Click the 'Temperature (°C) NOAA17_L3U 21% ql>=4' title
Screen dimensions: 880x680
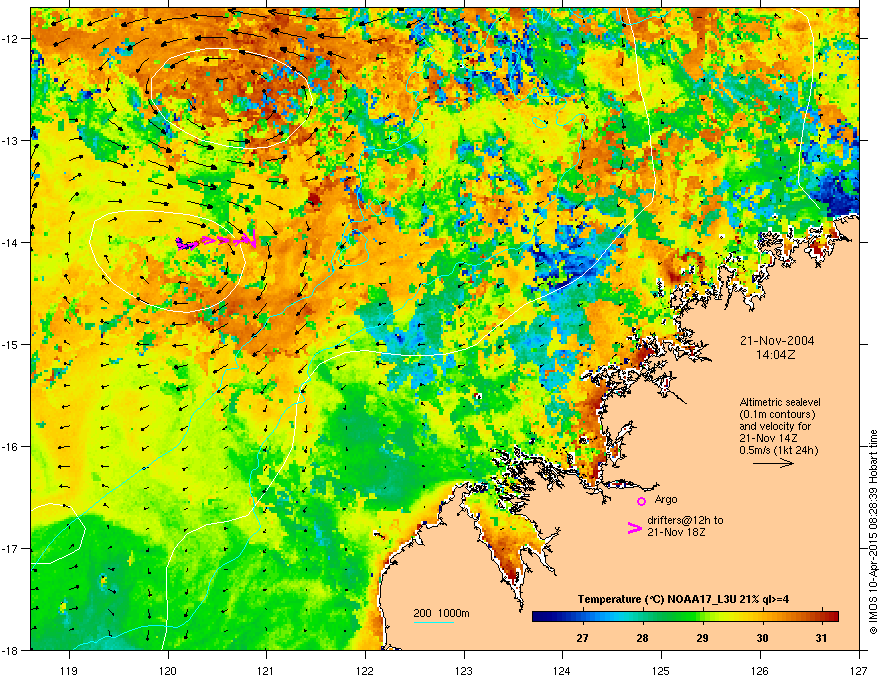click(x=683, y=599)
